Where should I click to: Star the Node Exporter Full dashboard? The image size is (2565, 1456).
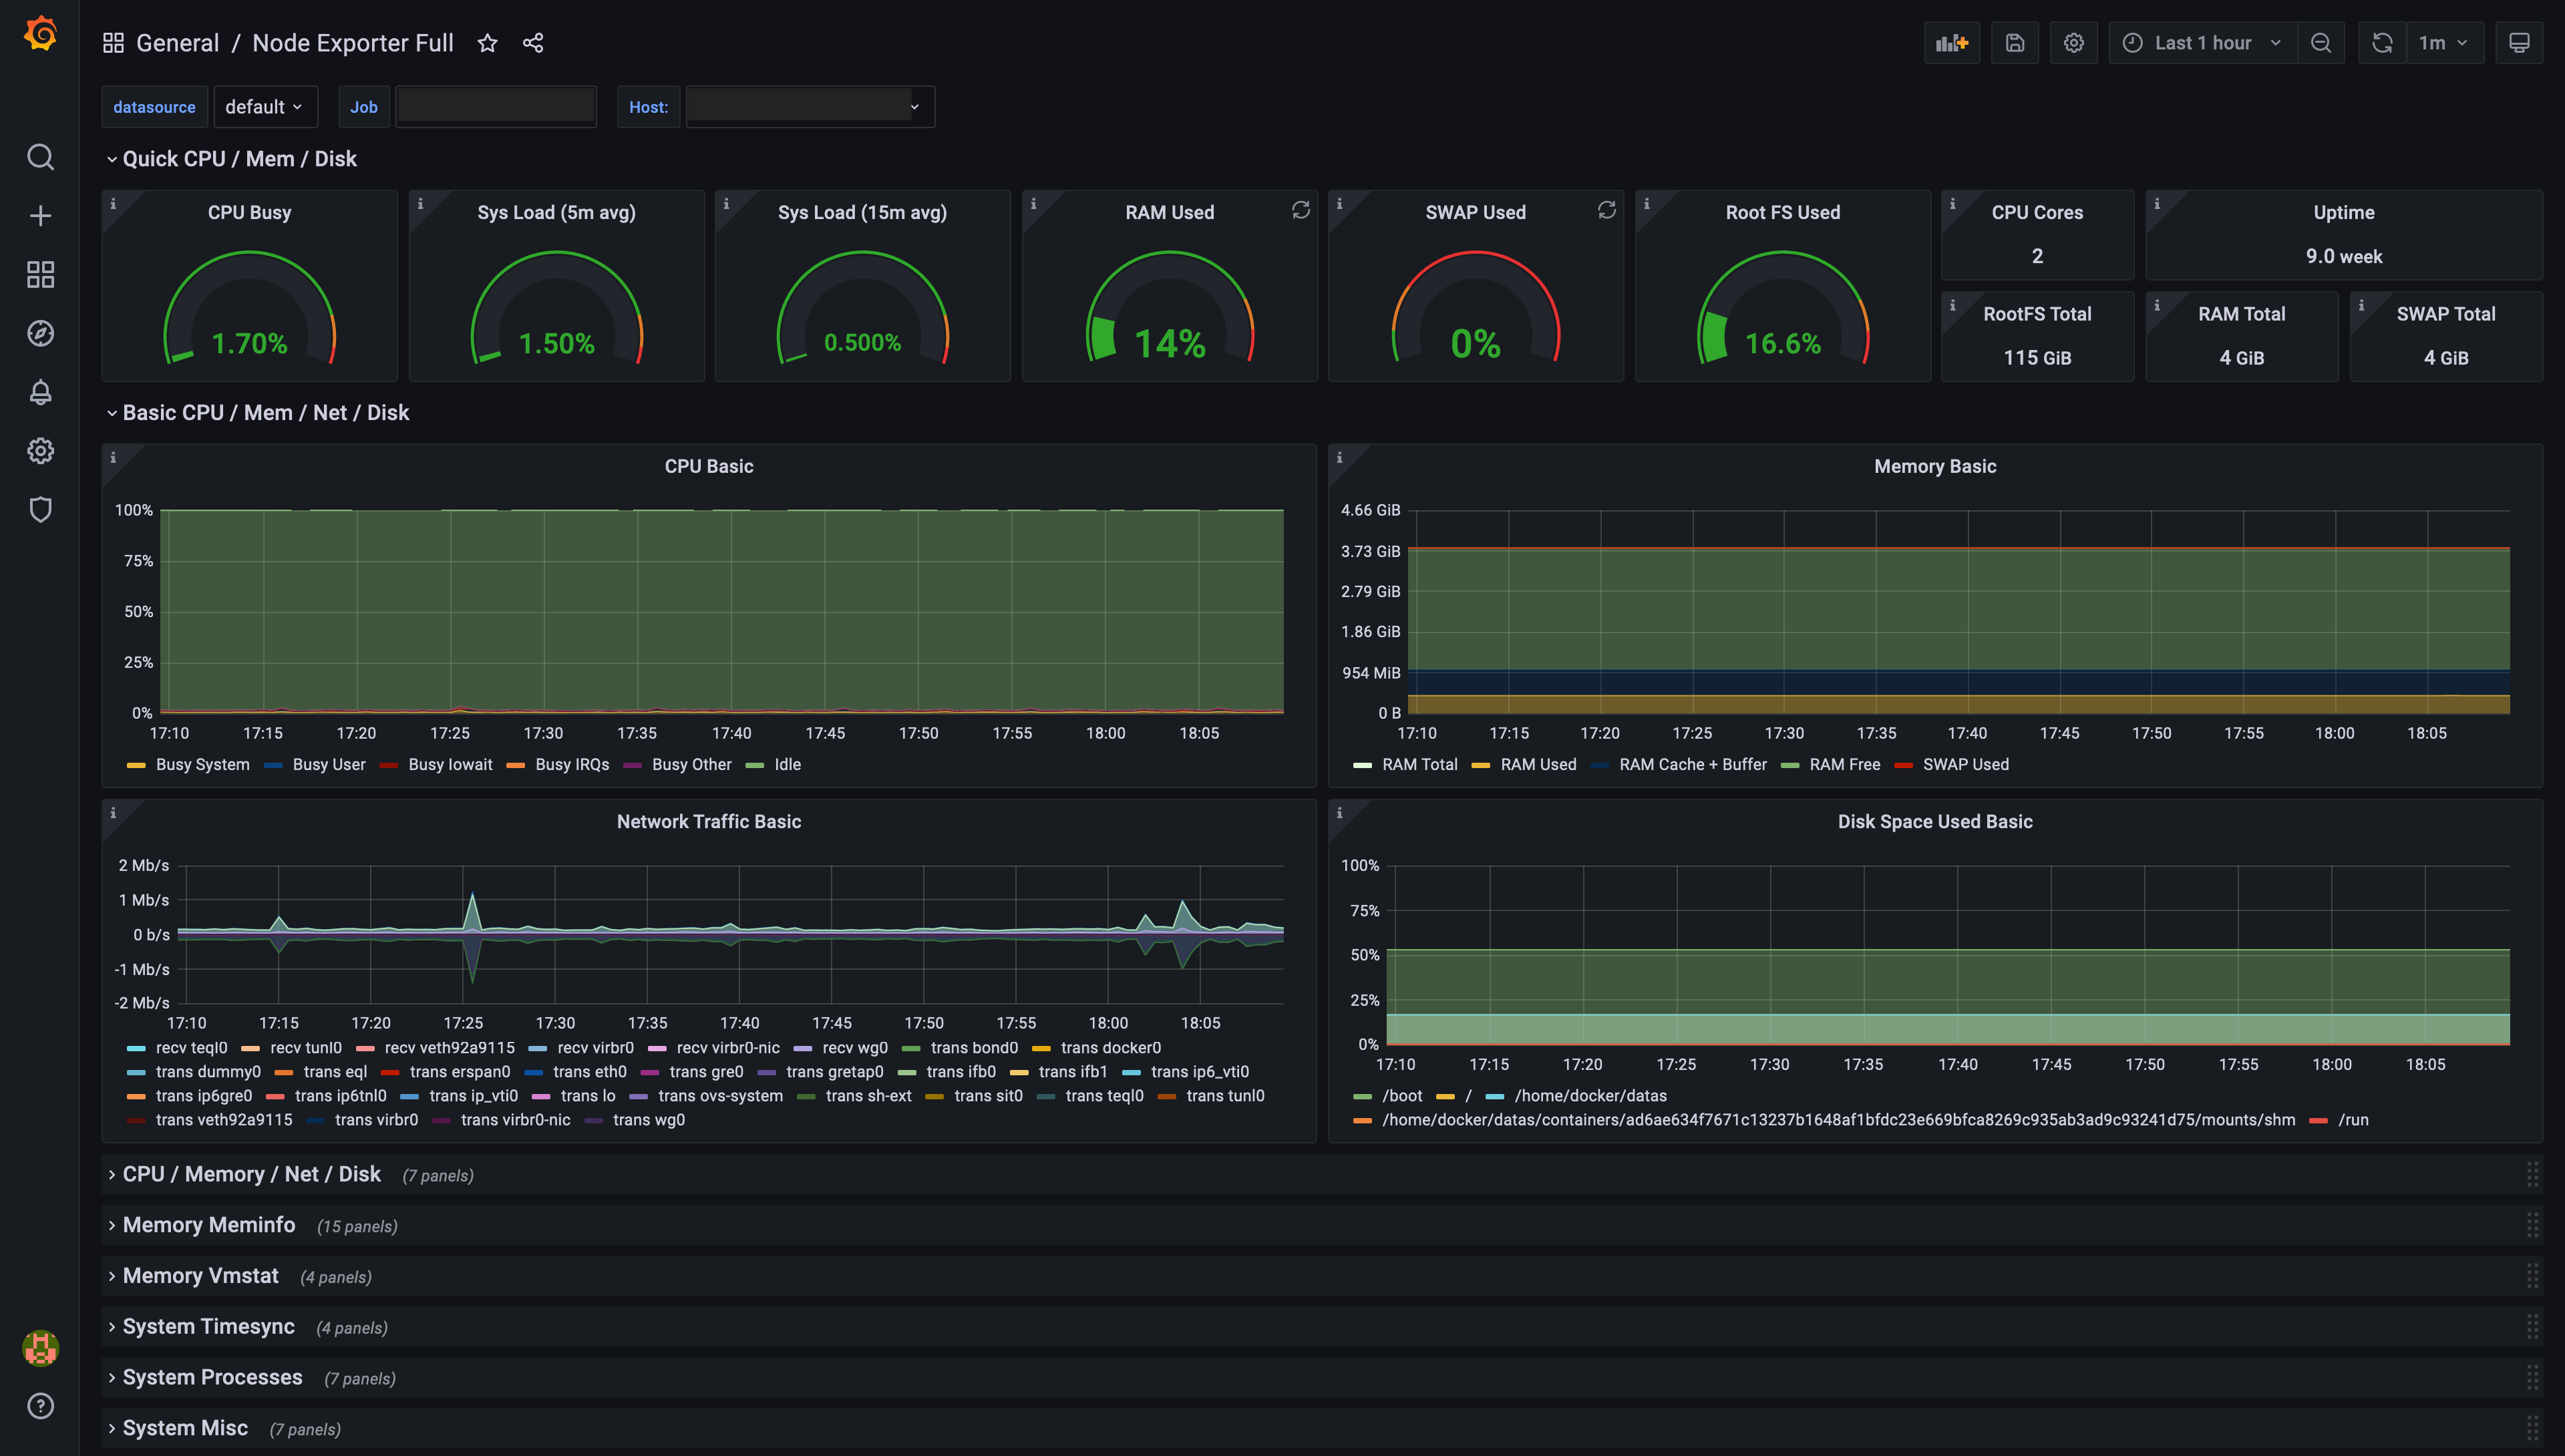click(487, 43)
